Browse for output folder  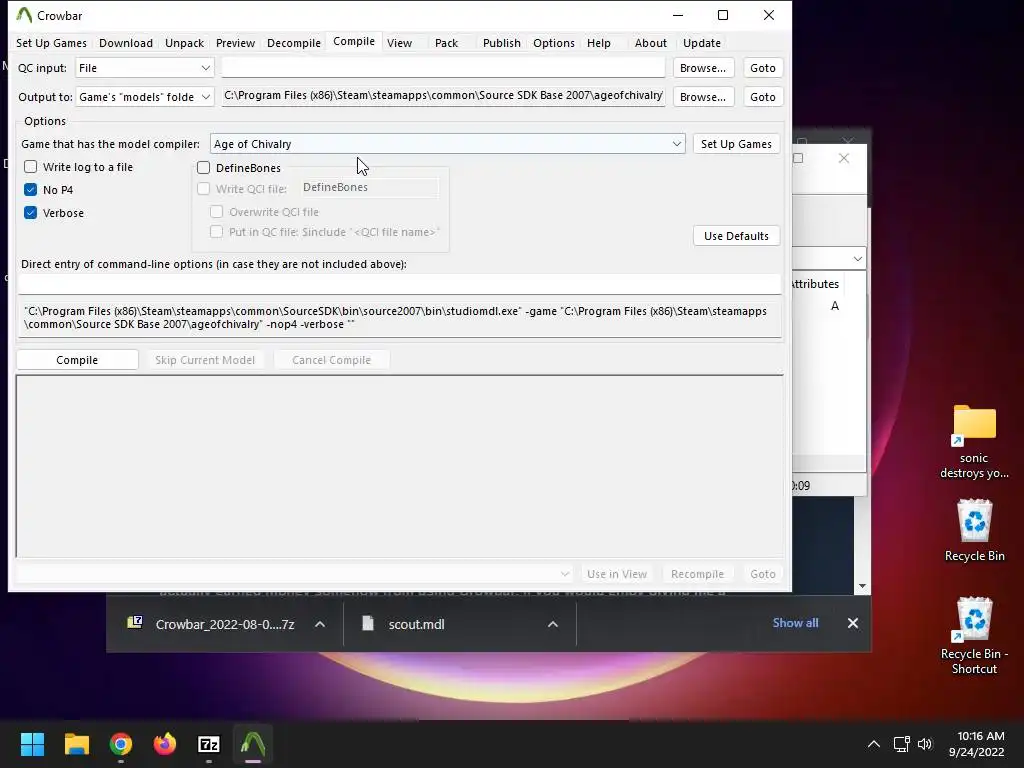pos(703,97)
